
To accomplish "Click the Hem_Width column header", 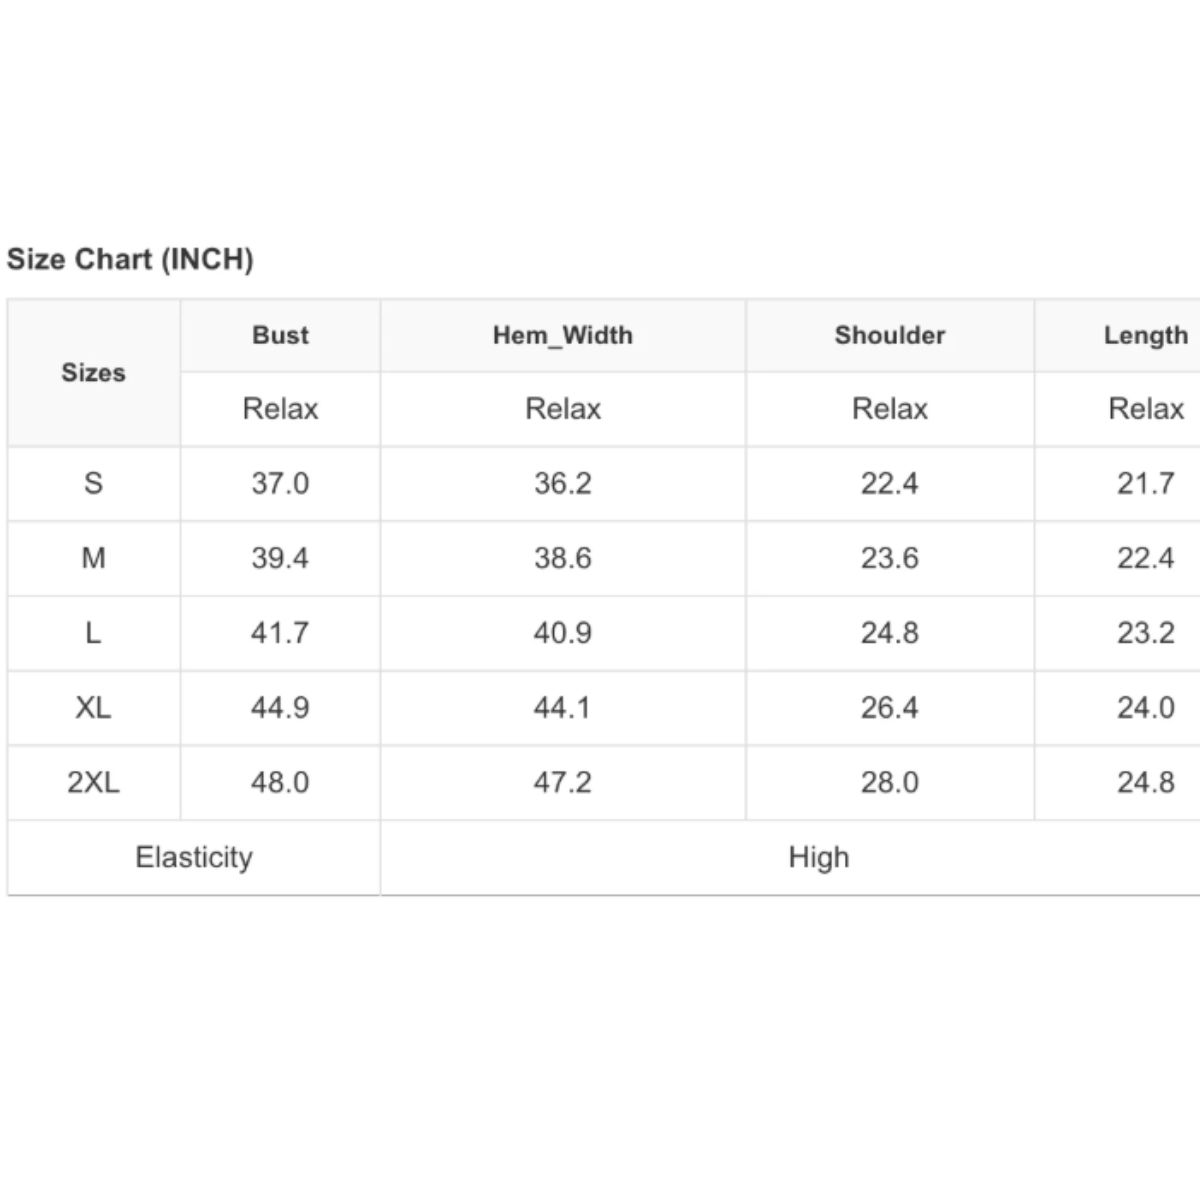I will (x=563, y=335).
